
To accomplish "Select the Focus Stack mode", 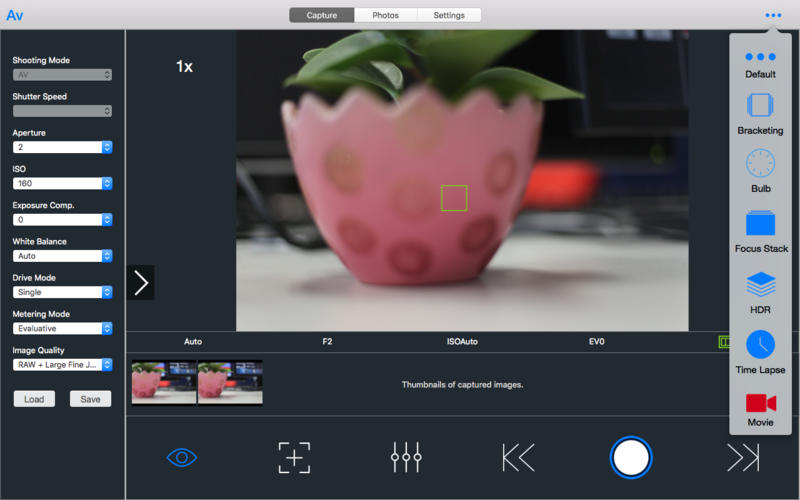I will (760, 223).
